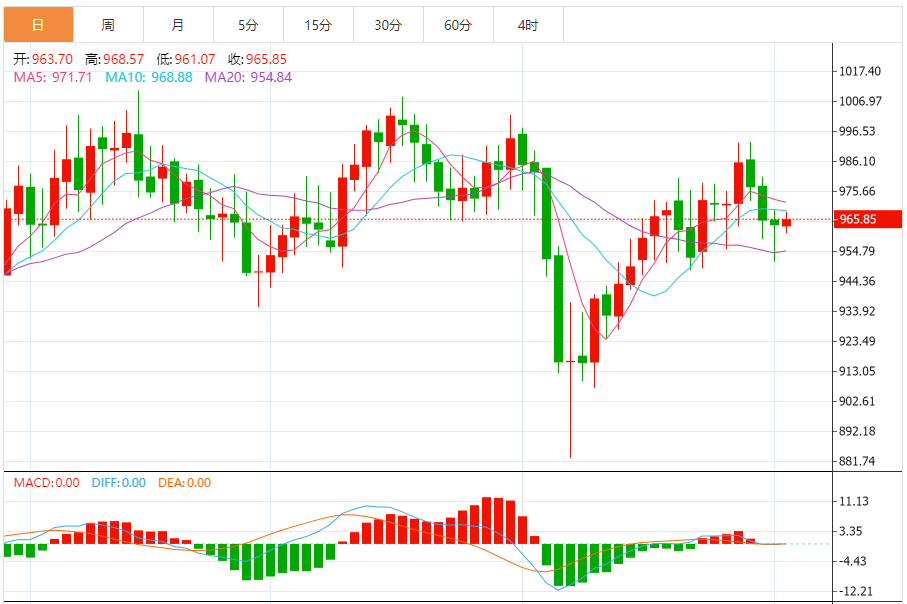
Task: Select the 日 daily chart tab
Action: pos(38,25)
